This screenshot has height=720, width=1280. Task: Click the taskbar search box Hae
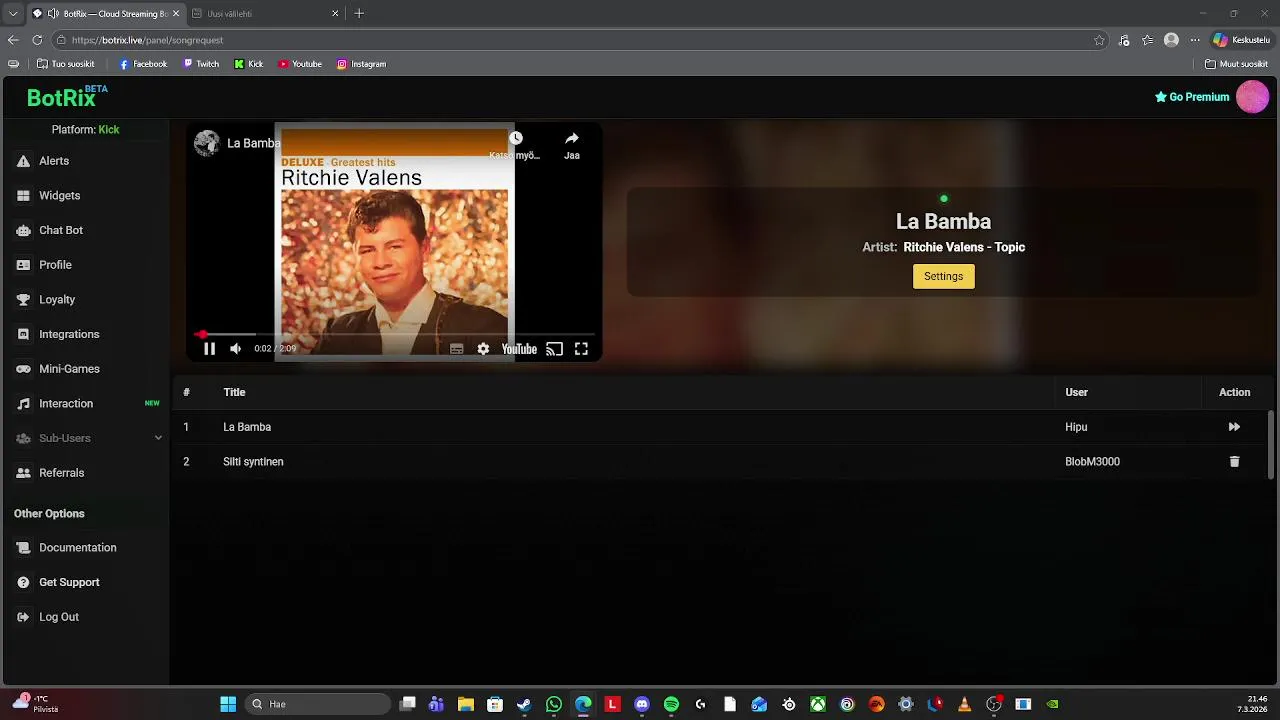pos(317,705)
